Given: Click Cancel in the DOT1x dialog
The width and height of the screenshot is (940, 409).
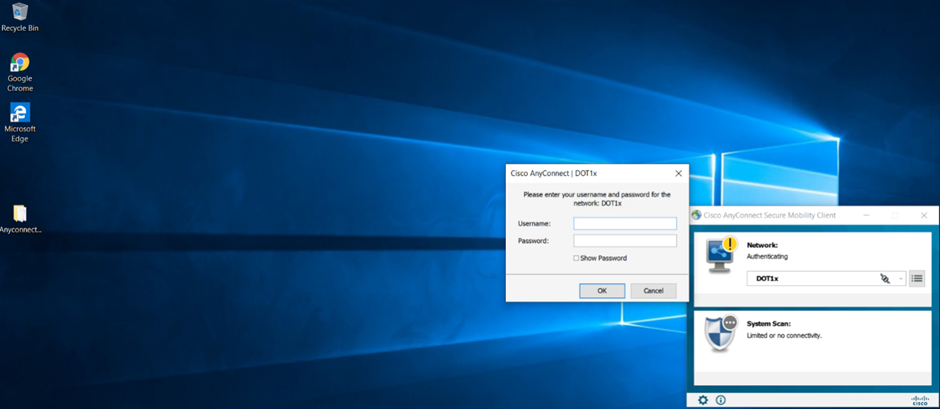Looking at the screenshot, I should [x=653, y=291].
